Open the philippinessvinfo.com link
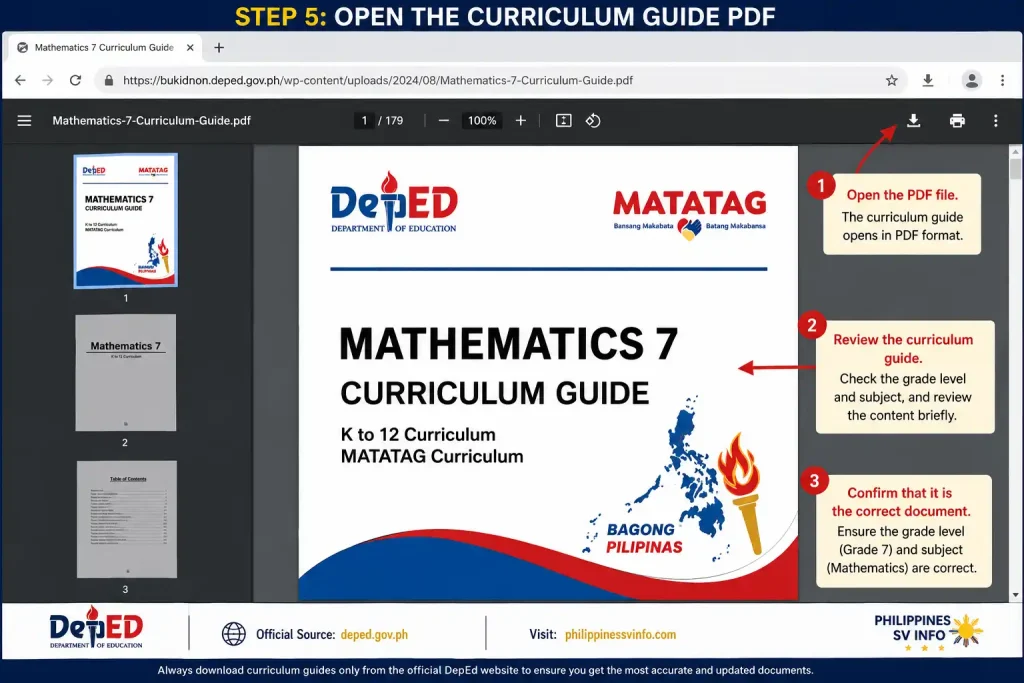The image size is (1024, 683). tap(620, 634)
